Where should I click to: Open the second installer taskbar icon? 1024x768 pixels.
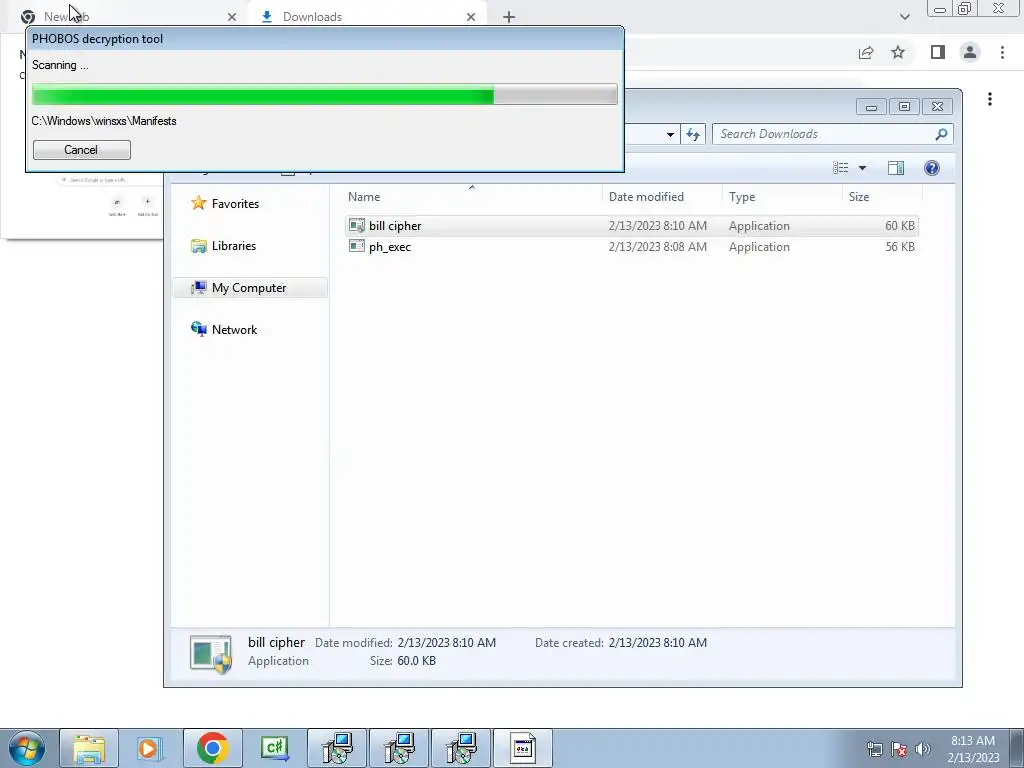(x=399, y=748)
